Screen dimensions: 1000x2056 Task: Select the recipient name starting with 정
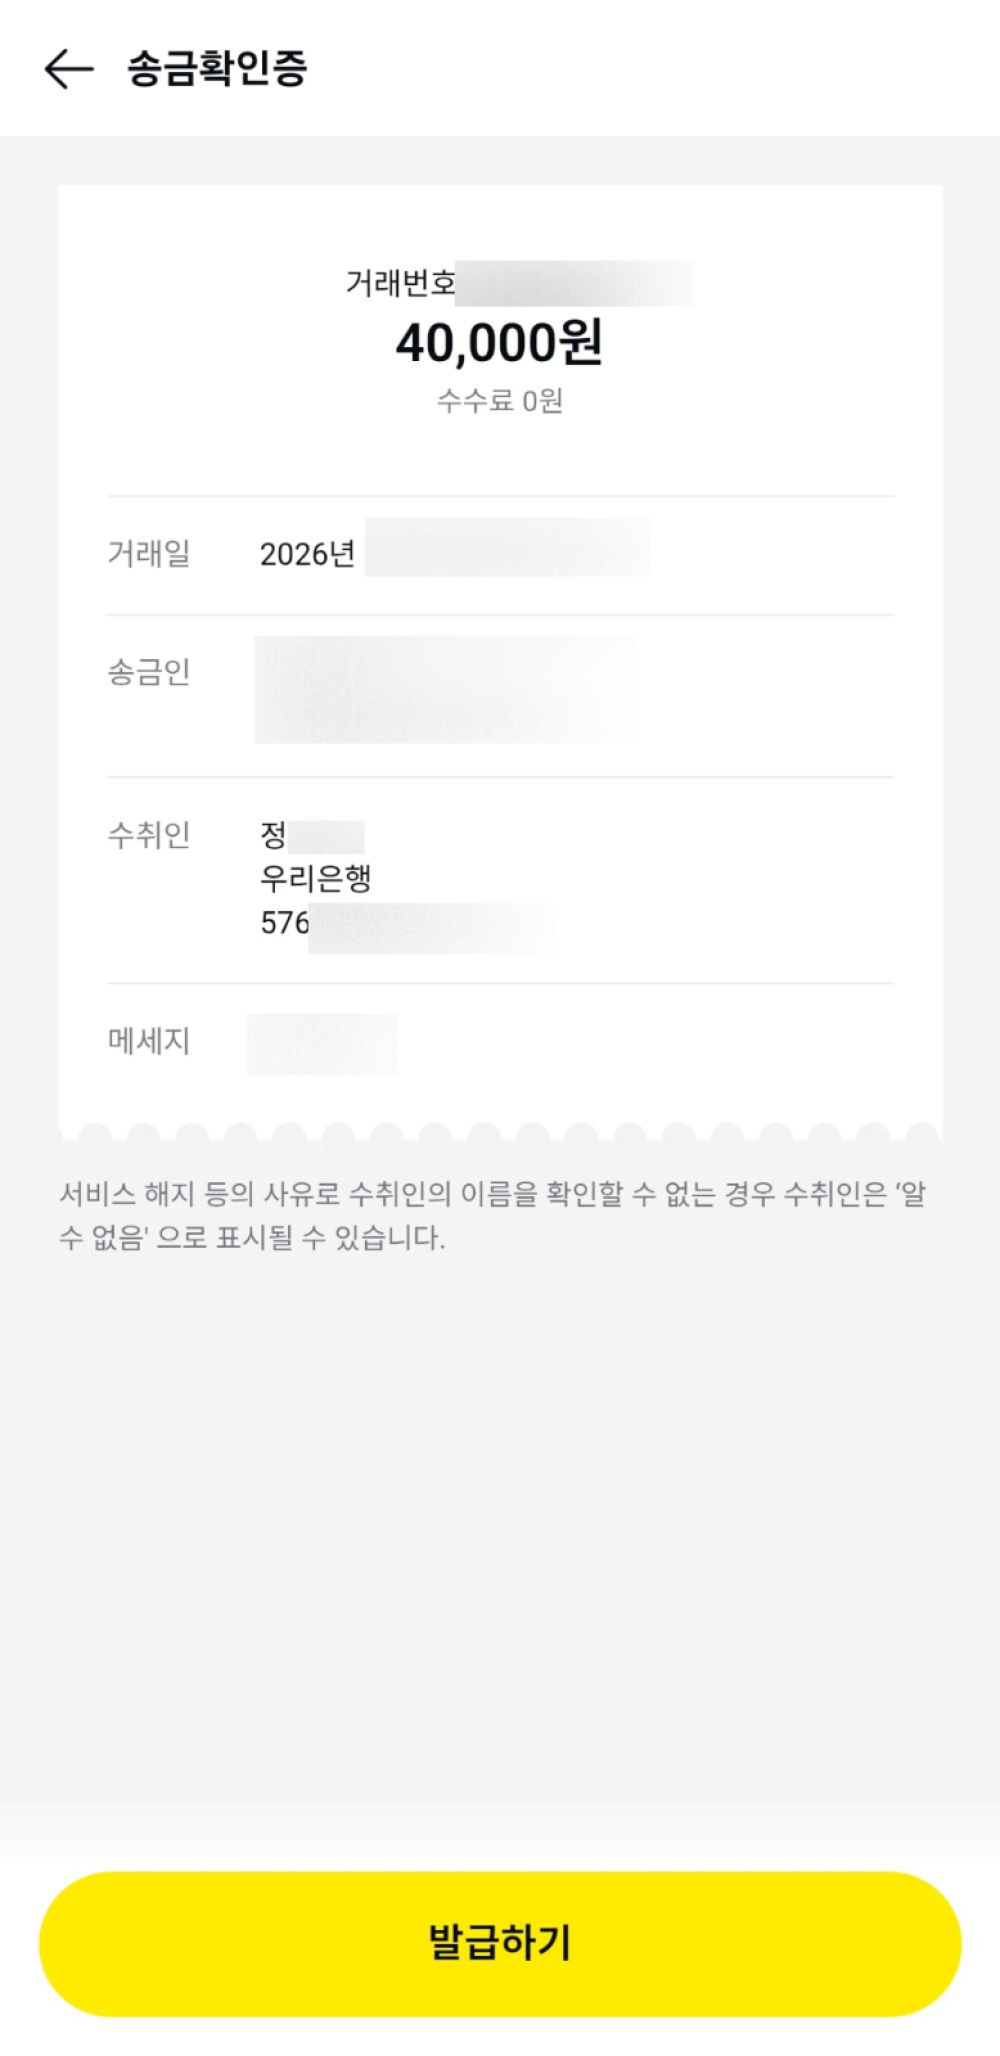[312, 835]
